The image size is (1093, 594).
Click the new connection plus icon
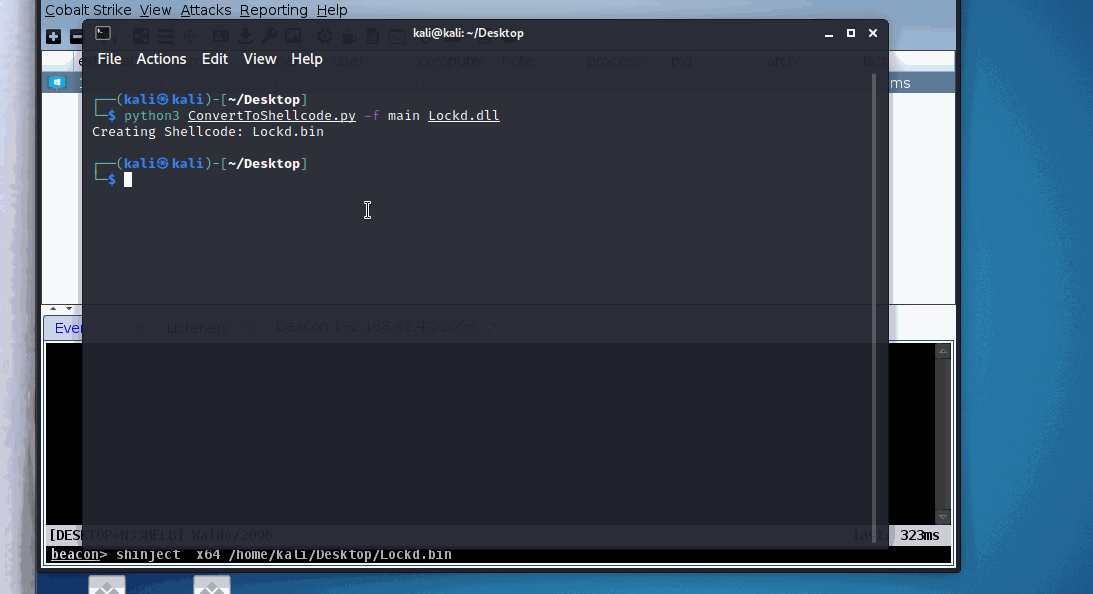coord(54,36)
